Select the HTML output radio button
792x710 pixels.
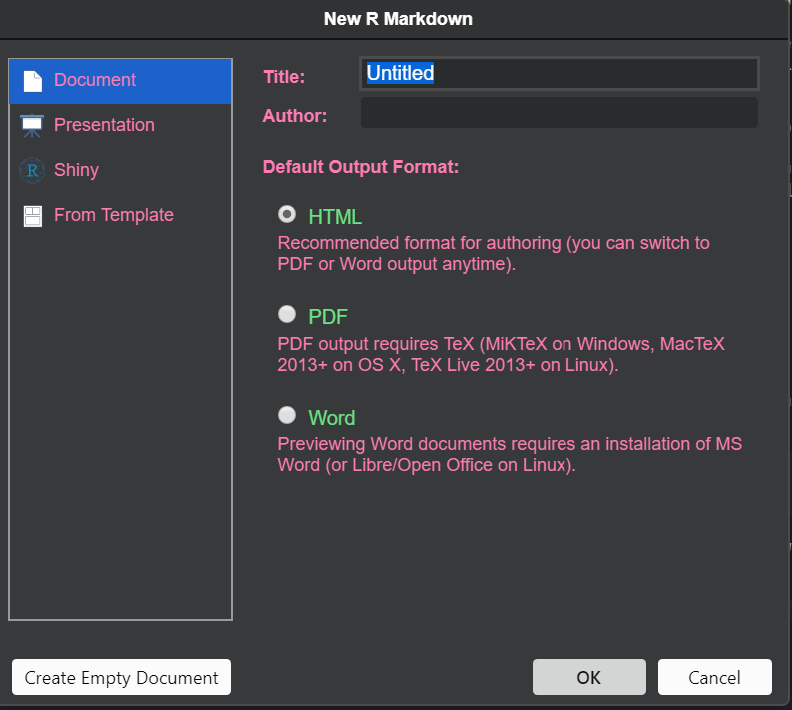click(287, 214)
